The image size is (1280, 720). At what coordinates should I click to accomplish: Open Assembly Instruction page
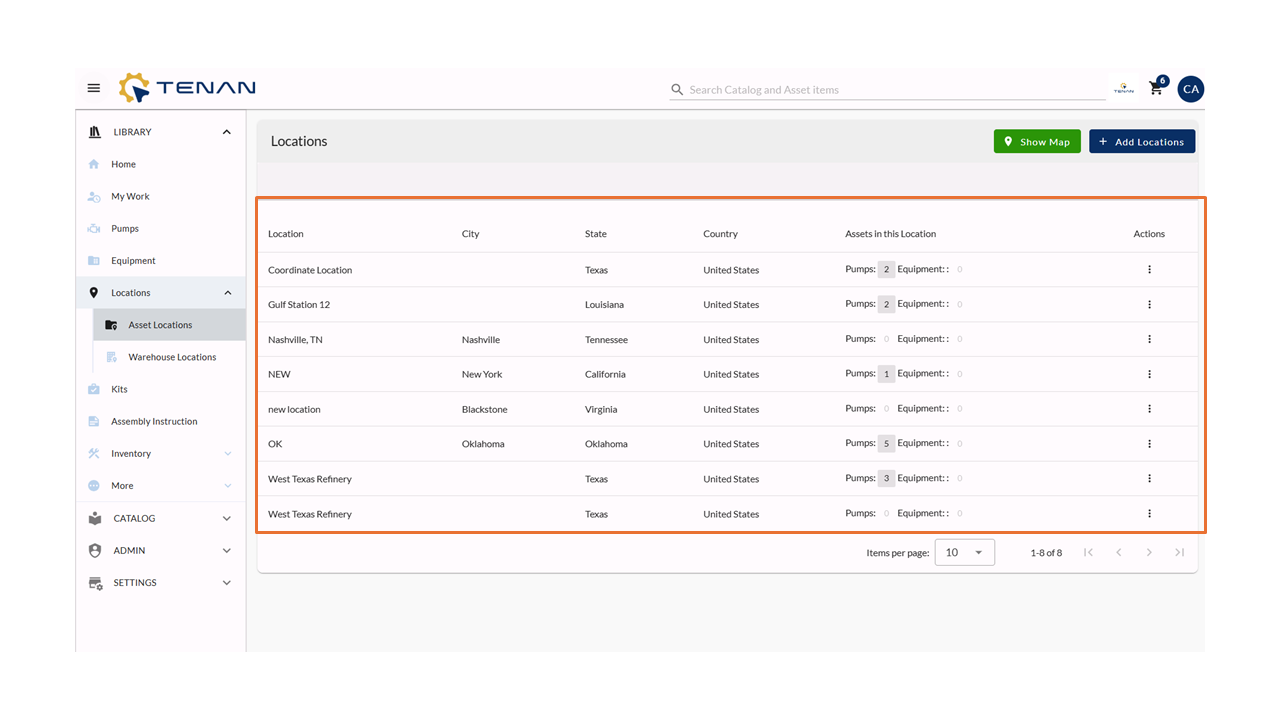tap(154, 422)
